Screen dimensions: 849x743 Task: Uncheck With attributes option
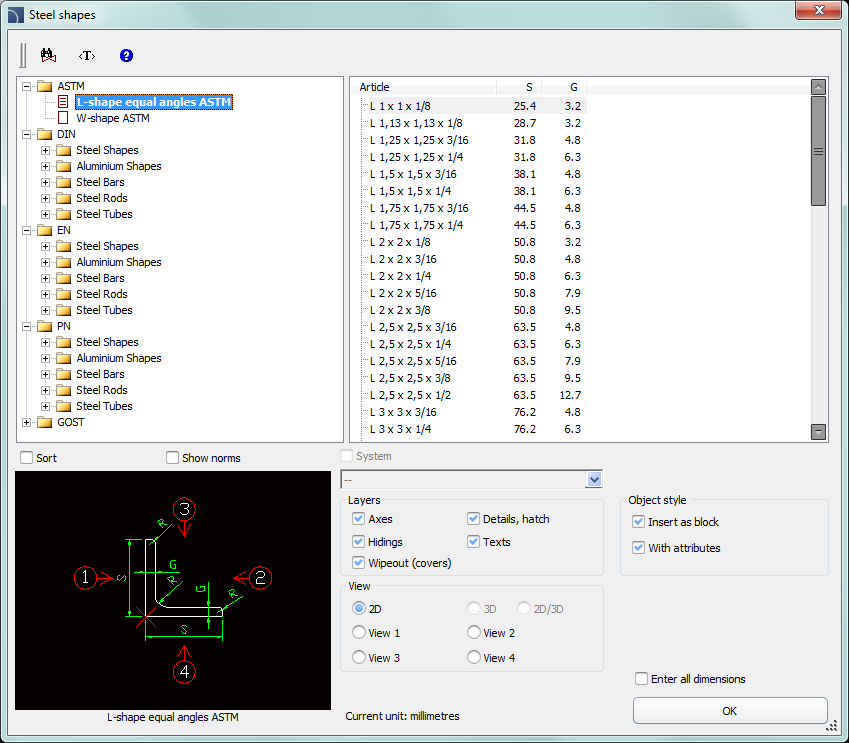(638, 548)
